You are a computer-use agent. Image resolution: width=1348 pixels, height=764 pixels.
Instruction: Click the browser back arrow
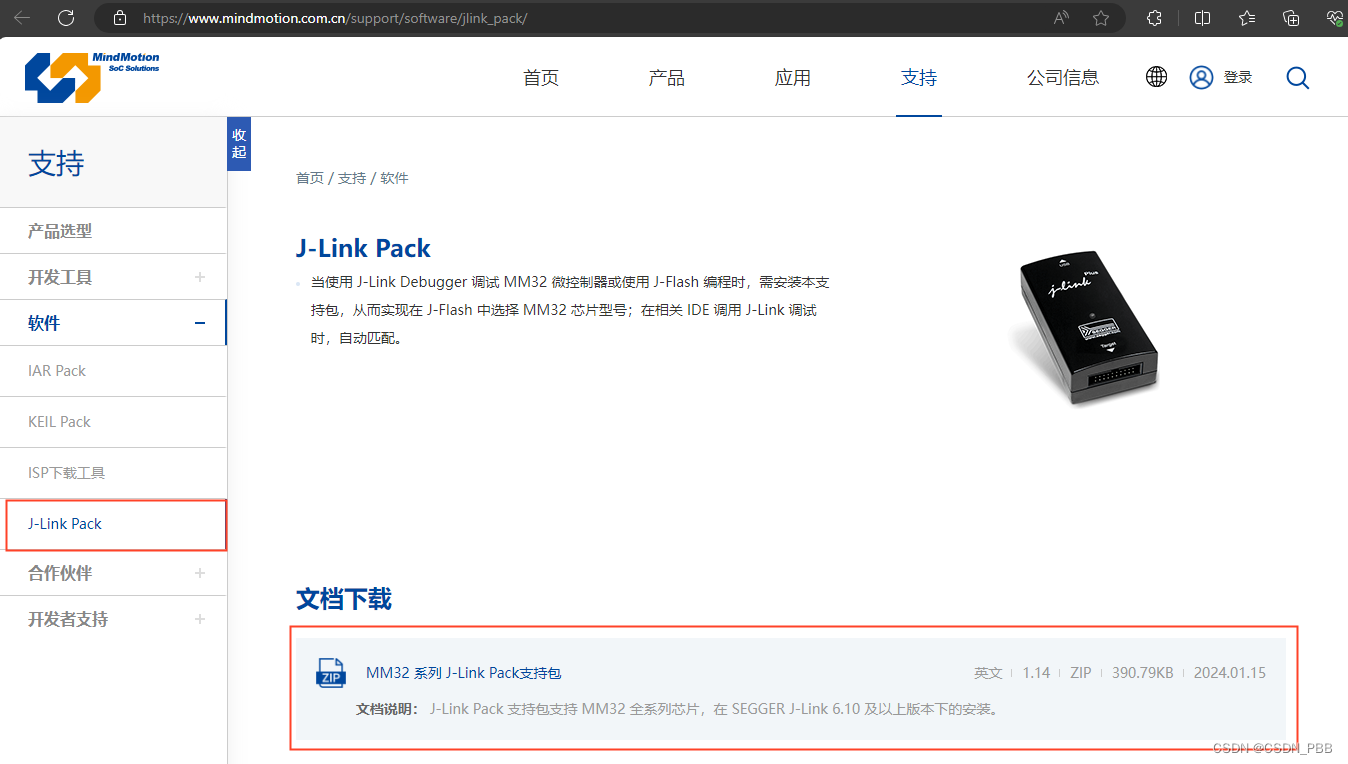pyautogui.click(x=22, y=18)
